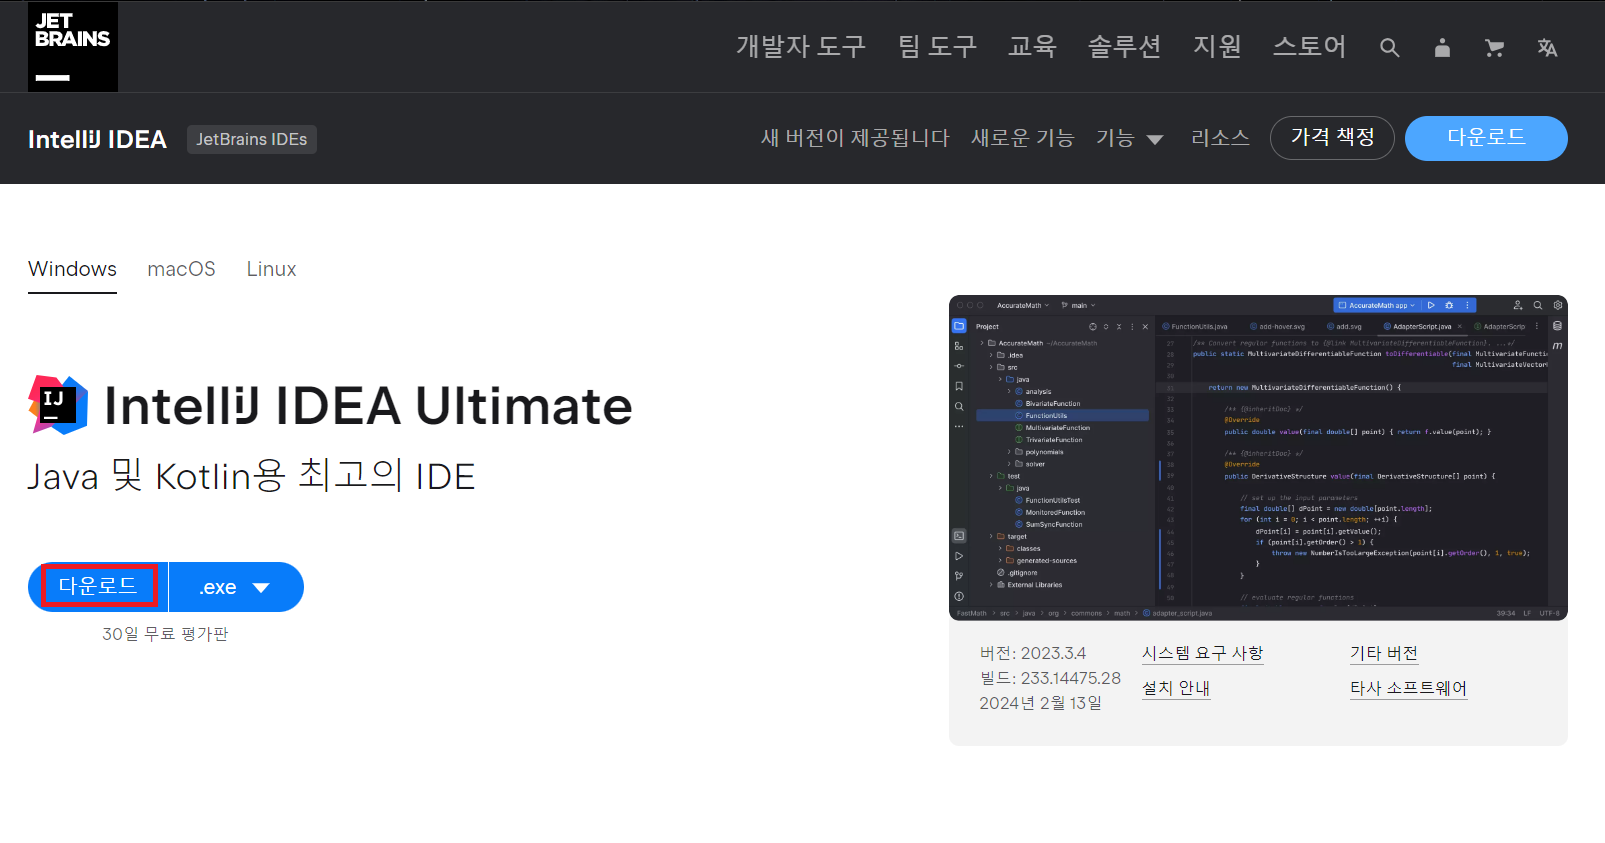1605x843 pixels.
Task: Click the 가격 책정 button
Action: pos(1333,138)
